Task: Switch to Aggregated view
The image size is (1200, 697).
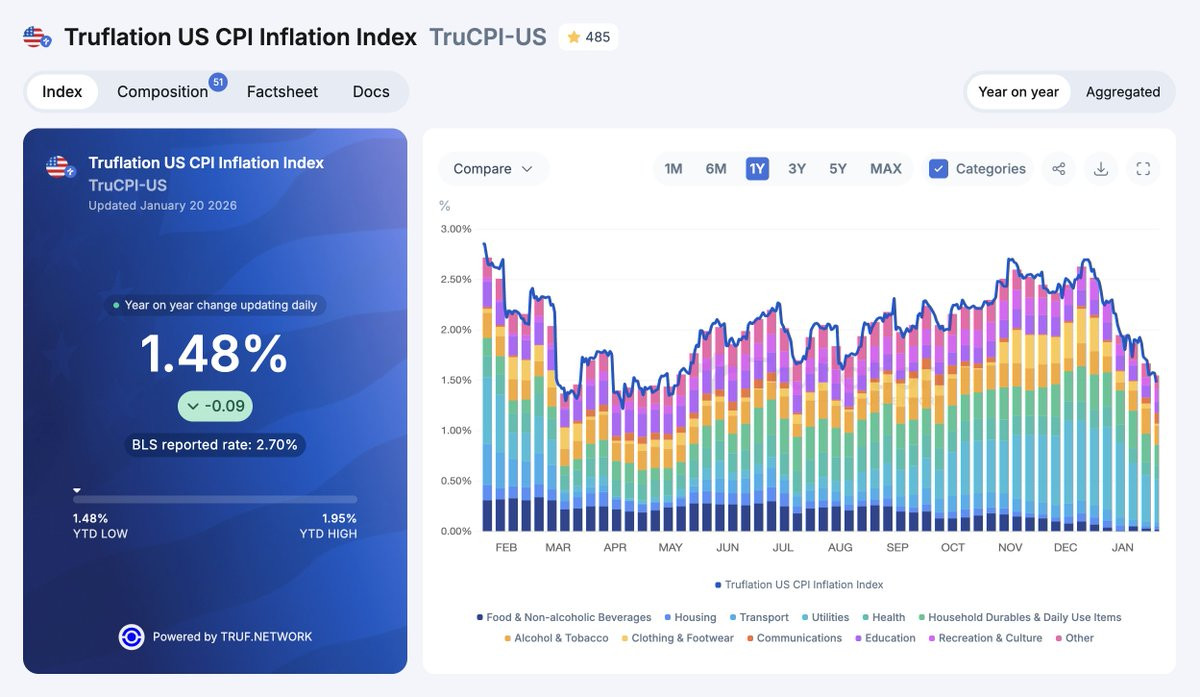Action: 1123,92
